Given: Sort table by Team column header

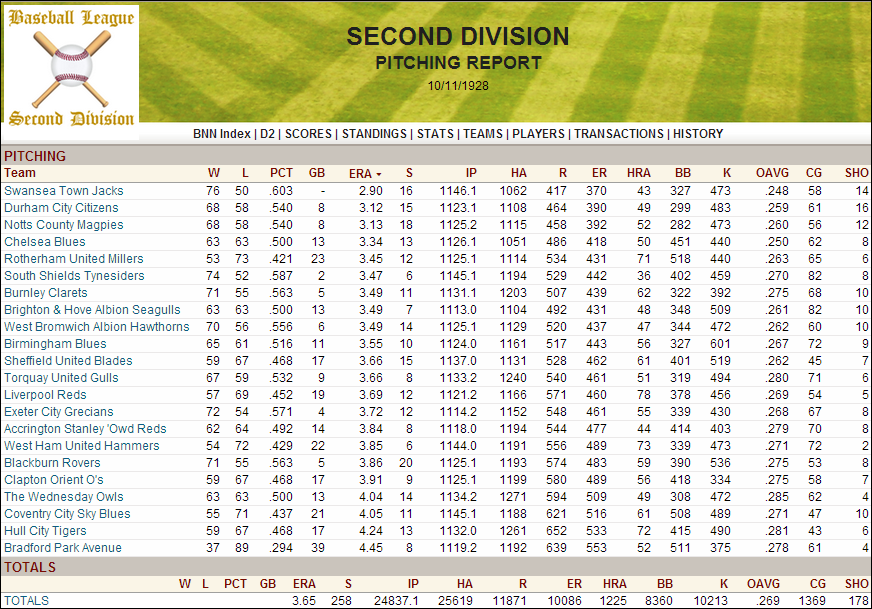Looking at the screenshot, I should coord(19,173).
